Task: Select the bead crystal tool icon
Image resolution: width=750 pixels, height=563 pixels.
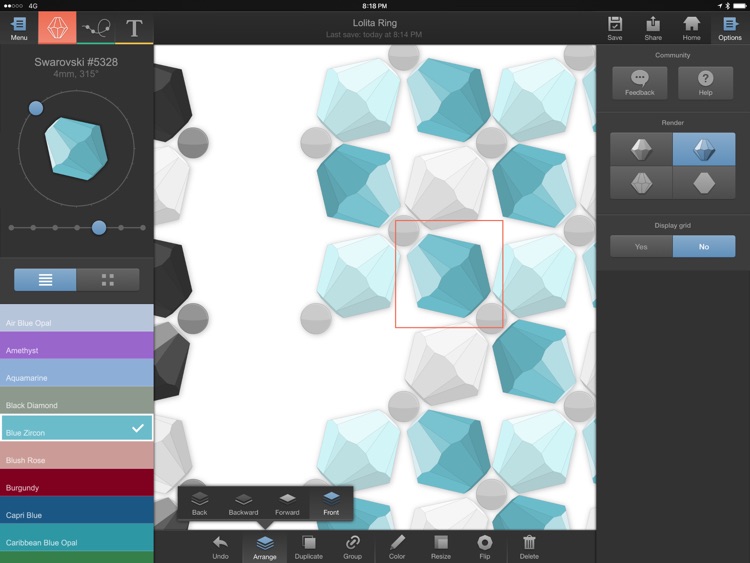Action: coord(57,28)
